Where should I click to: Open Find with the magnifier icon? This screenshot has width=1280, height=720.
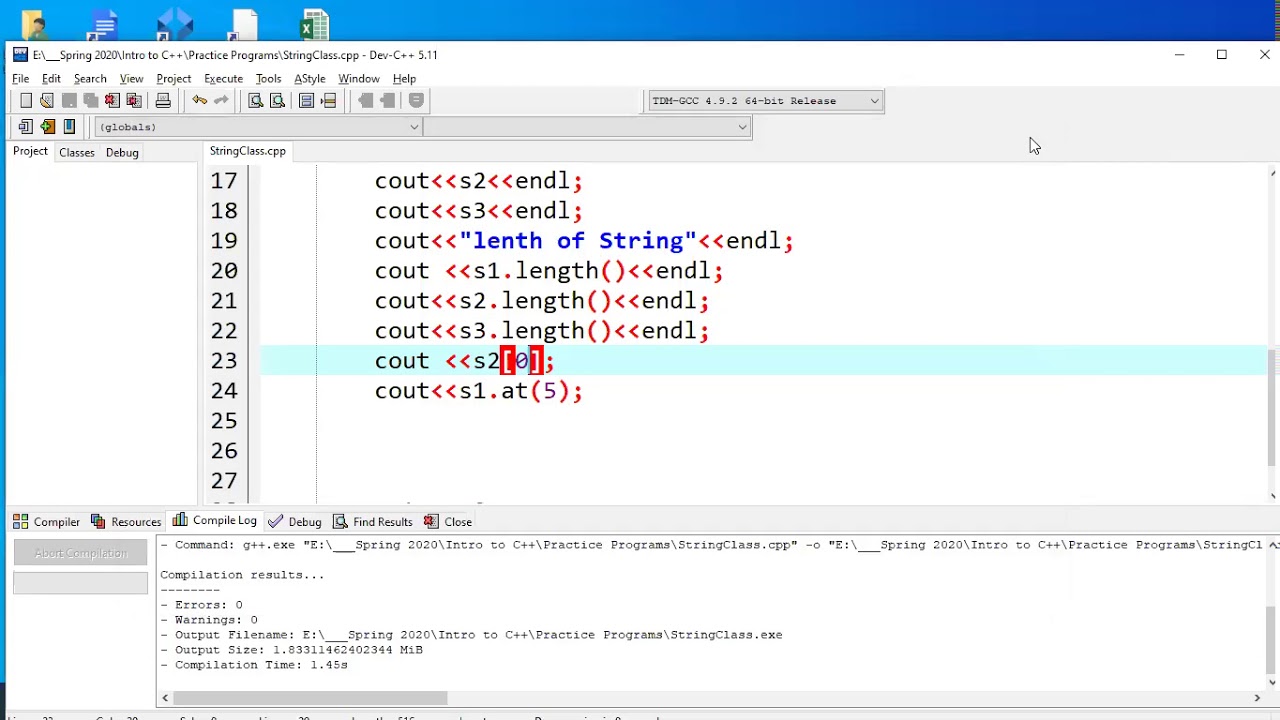pos(256,100)
